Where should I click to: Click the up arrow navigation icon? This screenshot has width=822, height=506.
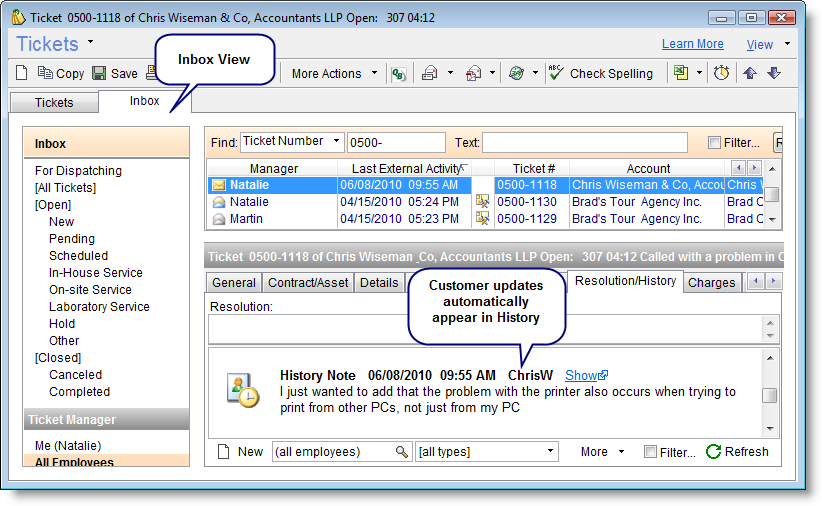pyautogui.click(x=749, y=73)
